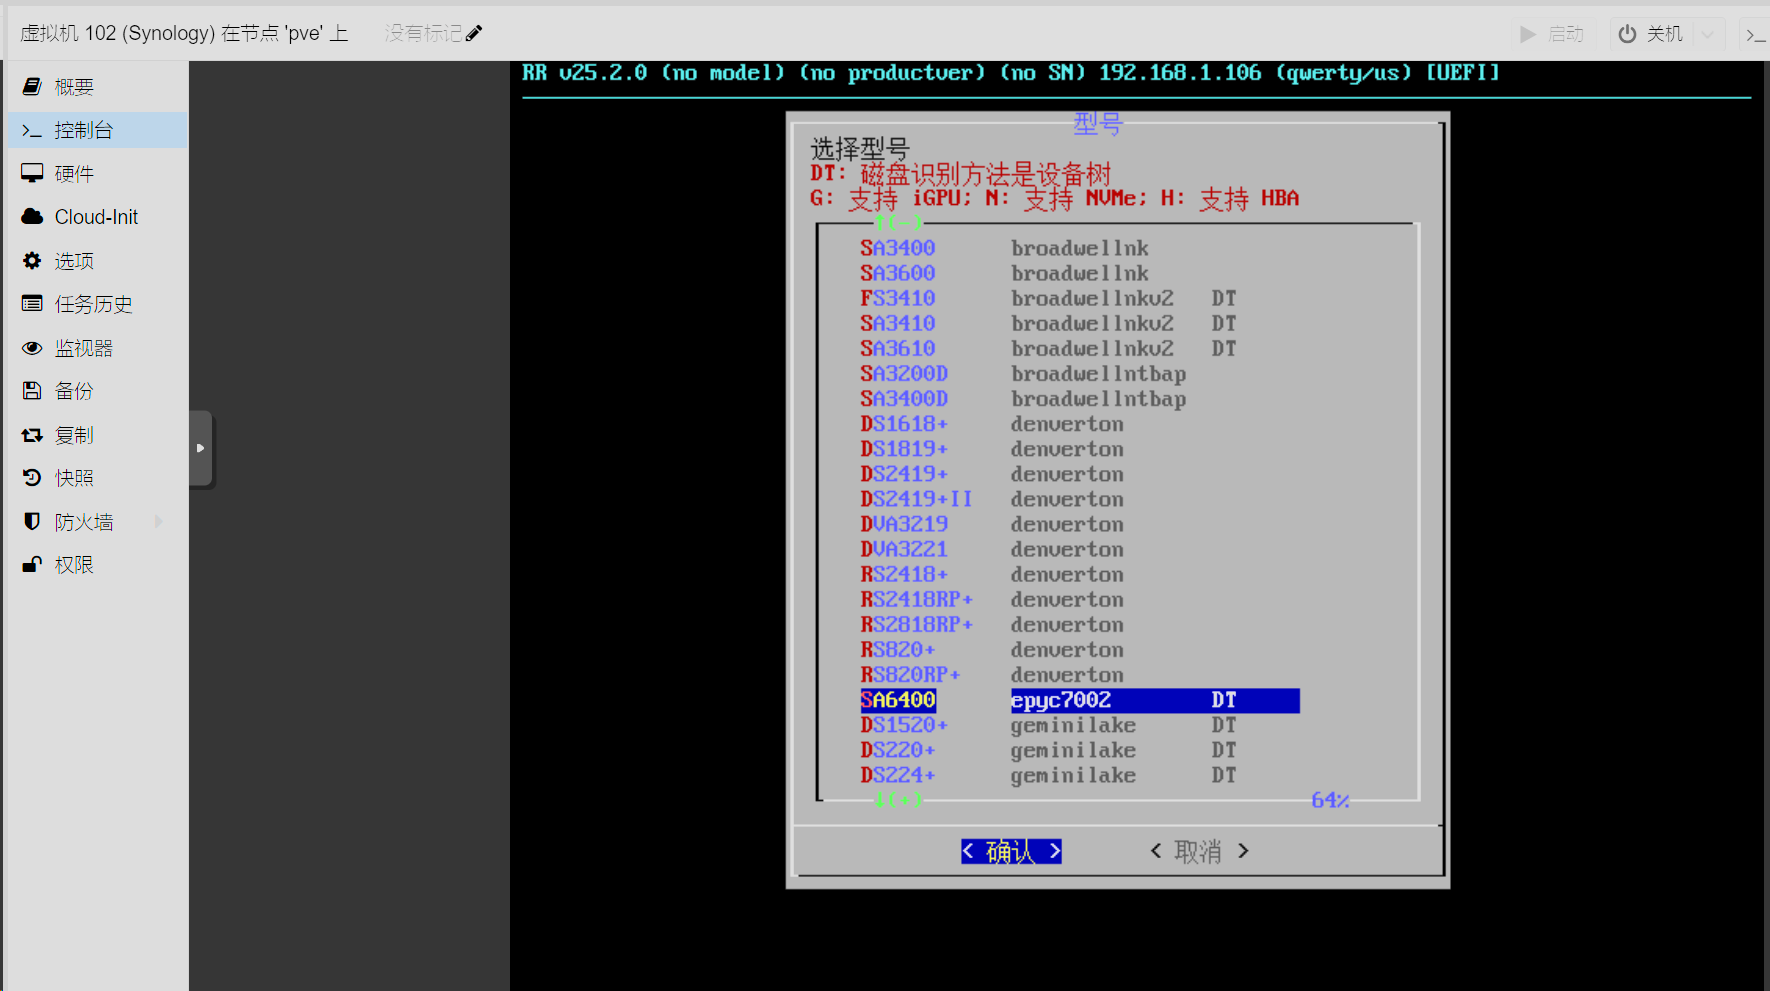This screenshot has height=991, width=1770.
Task: Open the 关机 shutdown dropdown arrow
Action: pos(1708,34)
